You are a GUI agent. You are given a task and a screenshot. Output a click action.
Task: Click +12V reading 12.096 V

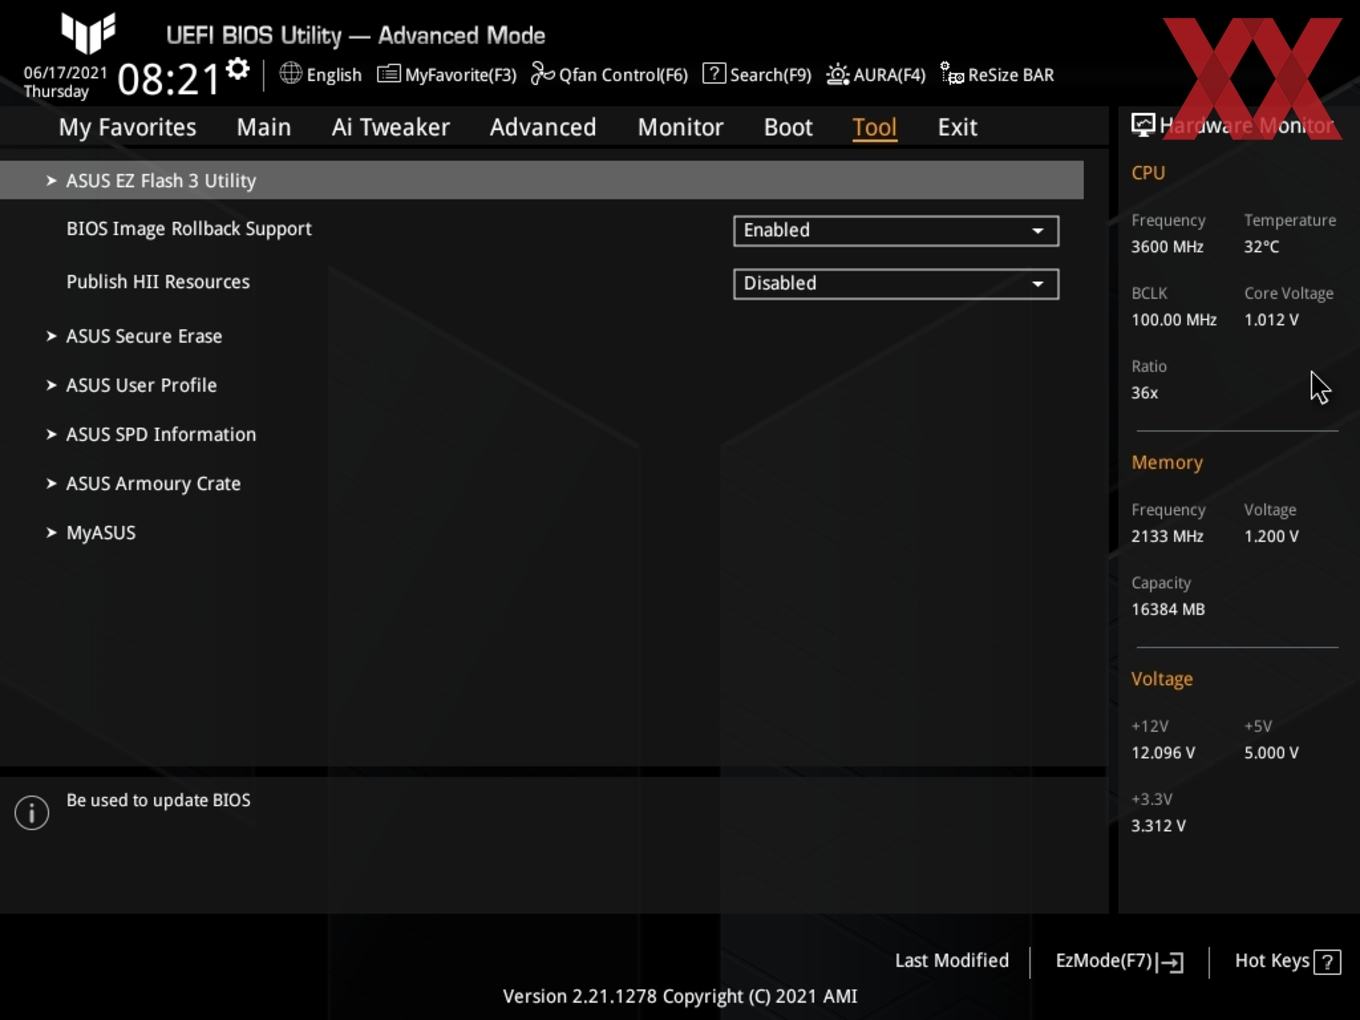point(1163,752)
